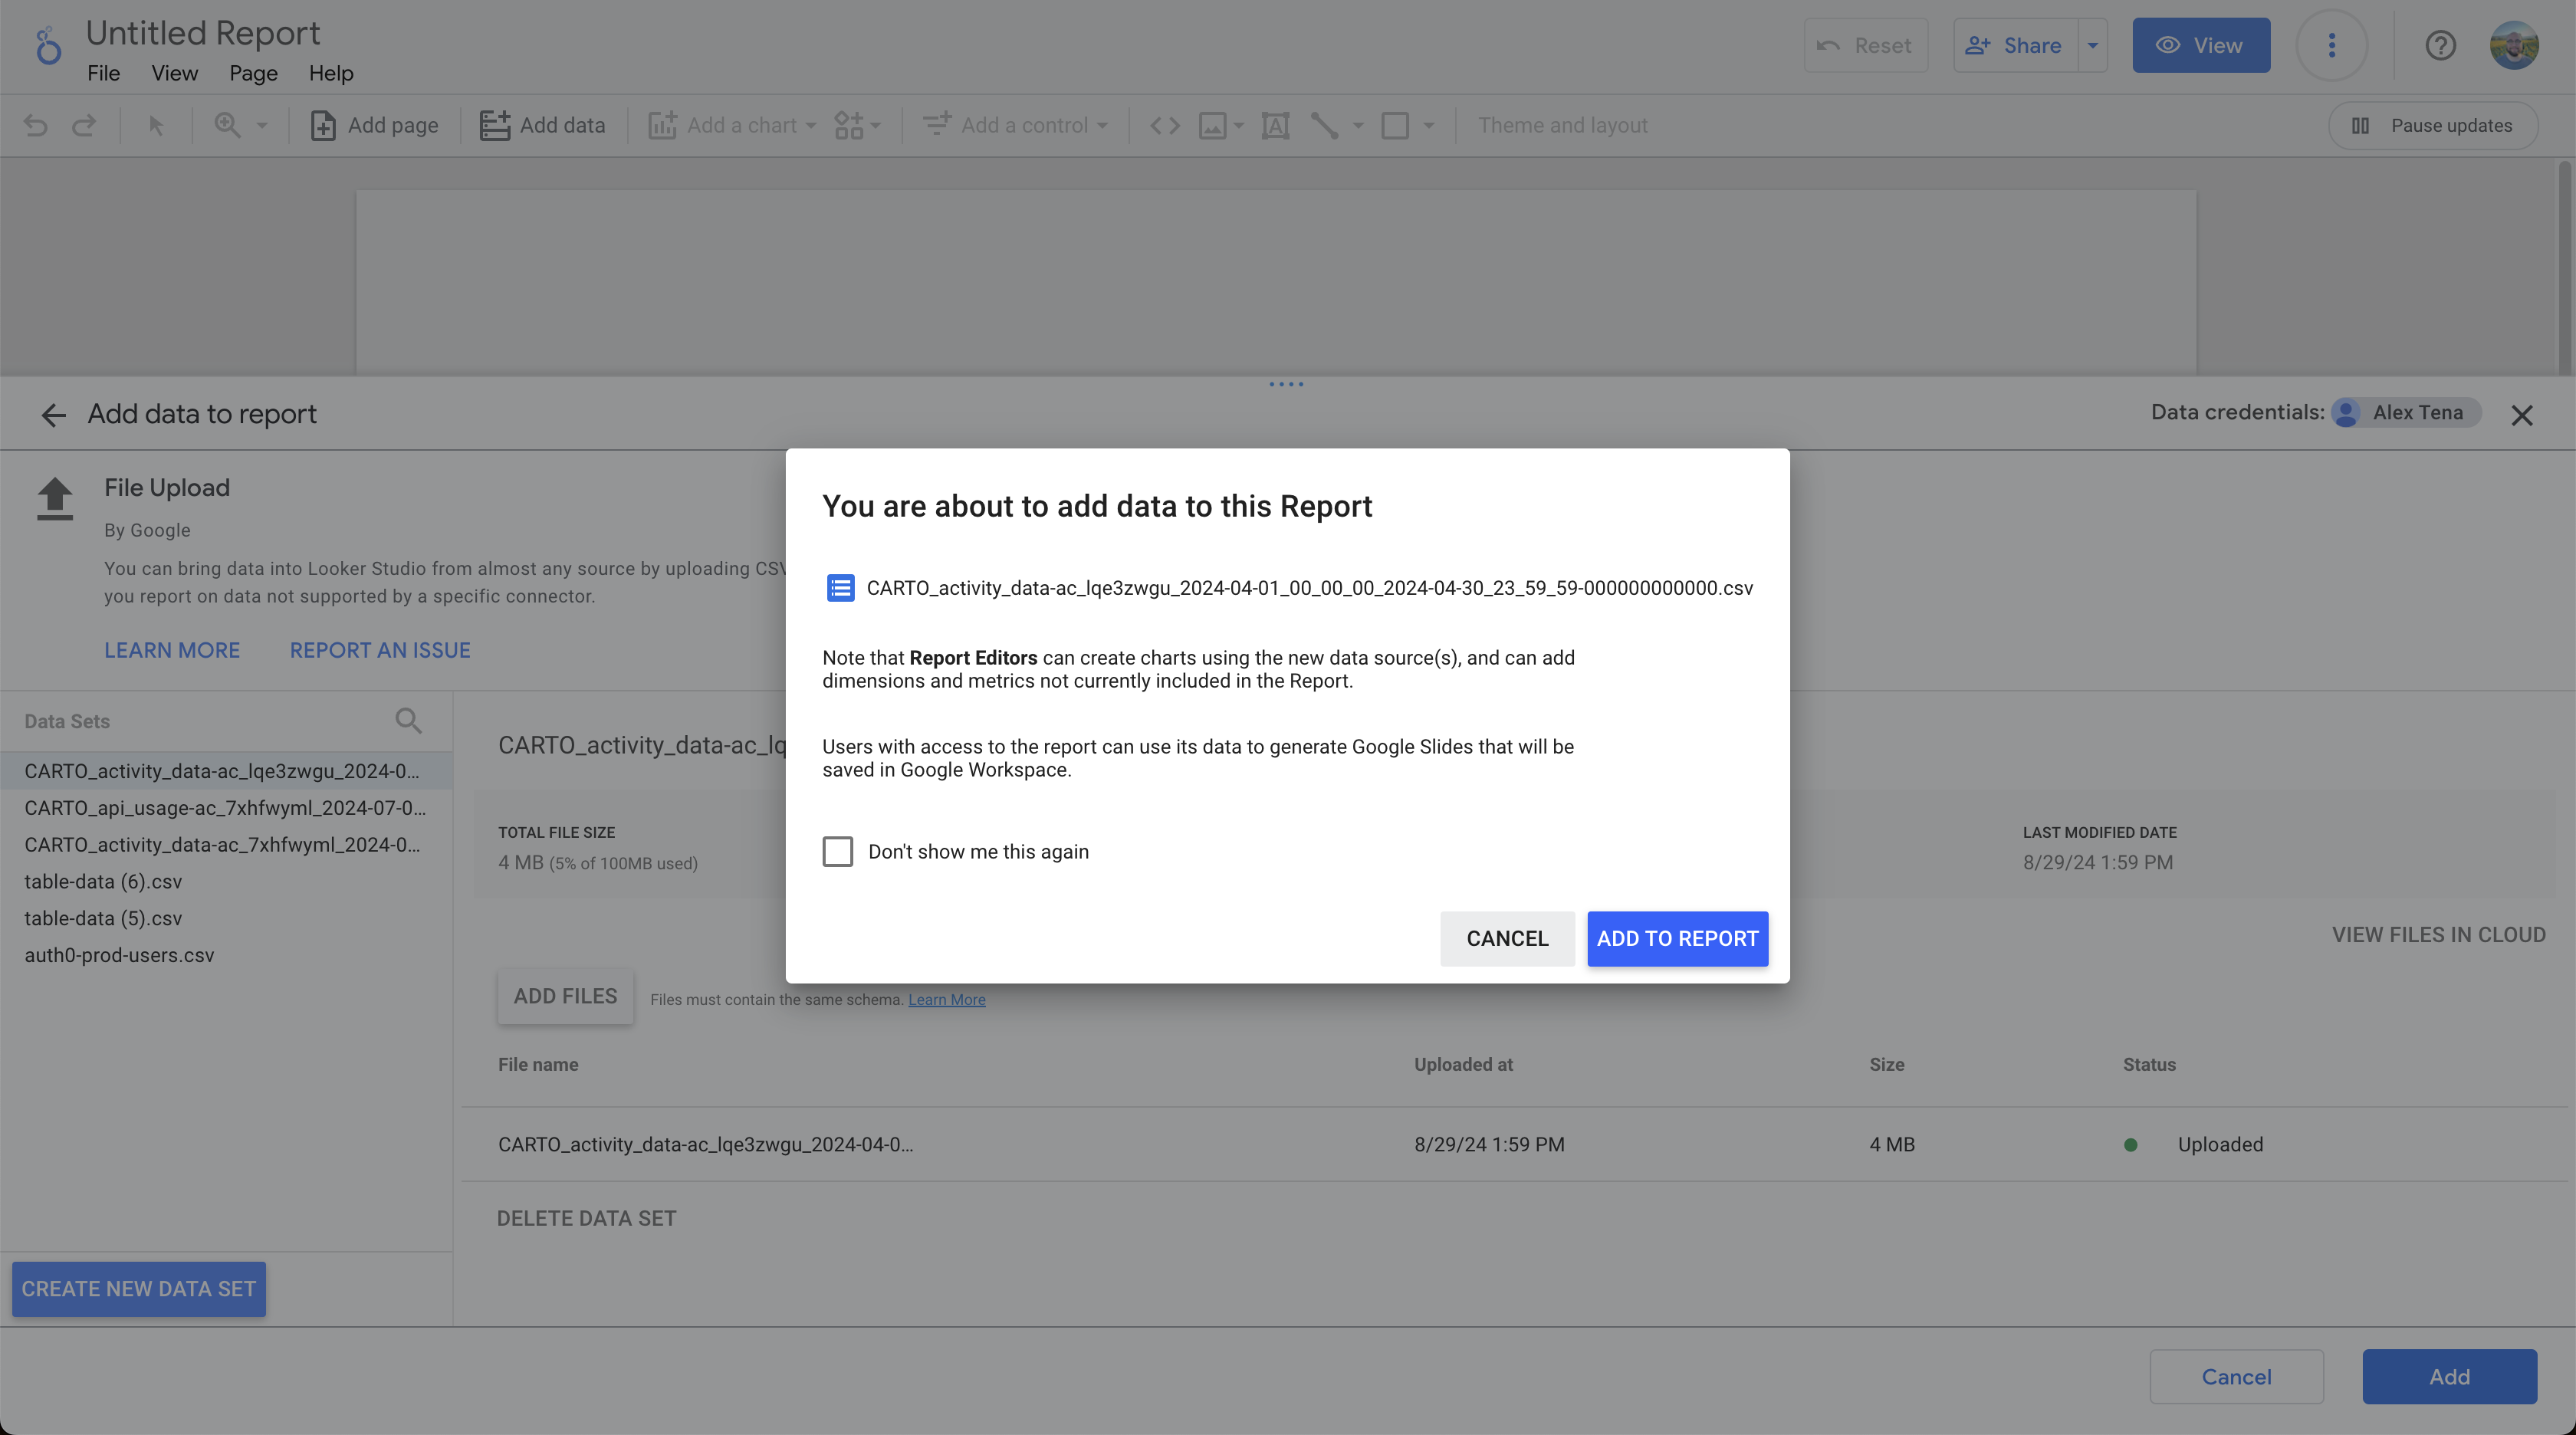Select the table-data (6).csv data set
Screen dimensions: 2576x1435
[103, 882]
